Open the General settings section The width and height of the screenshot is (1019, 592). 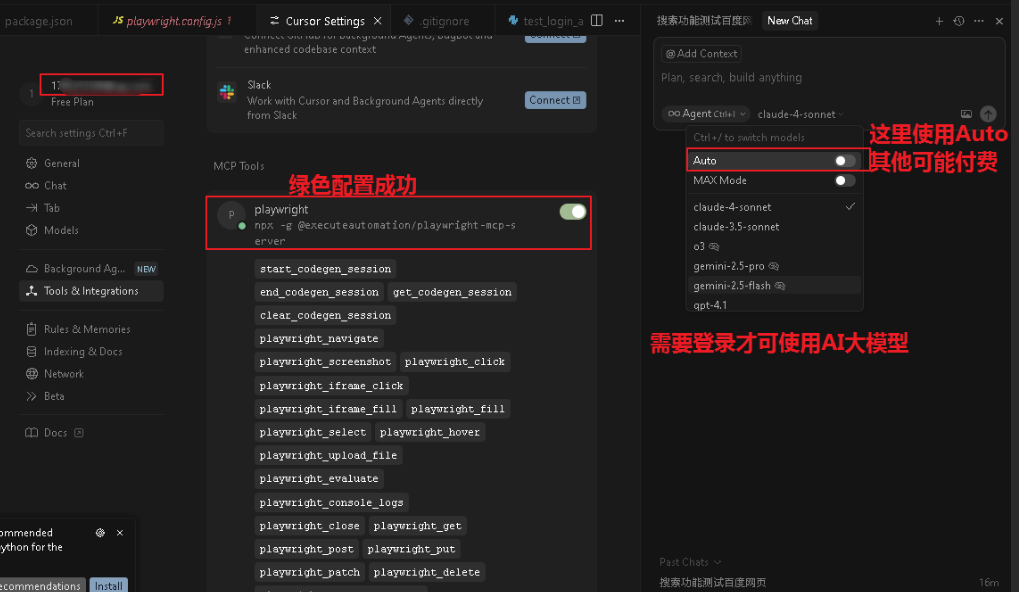pos(54,163)
